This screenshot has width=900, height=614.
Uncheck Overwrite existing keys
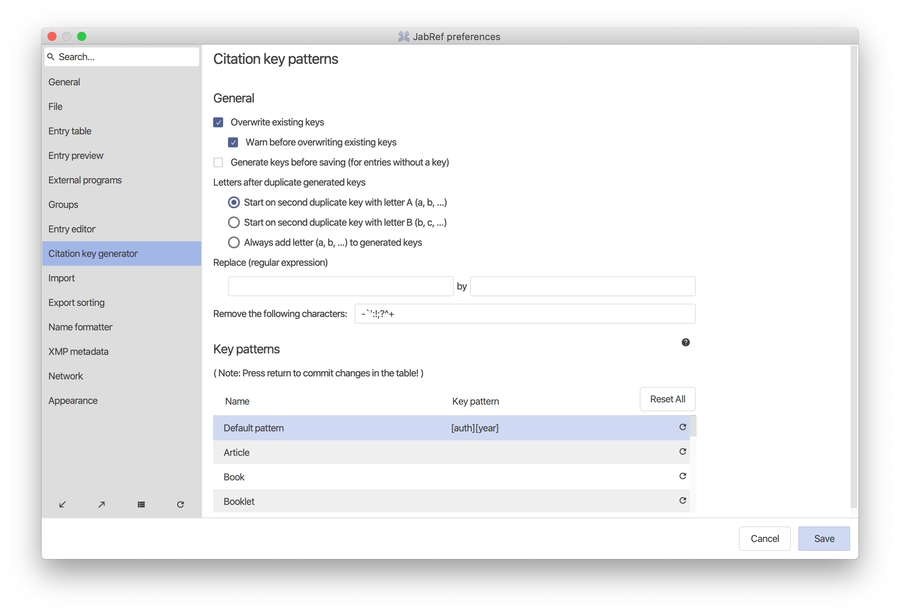coord(218,122)
